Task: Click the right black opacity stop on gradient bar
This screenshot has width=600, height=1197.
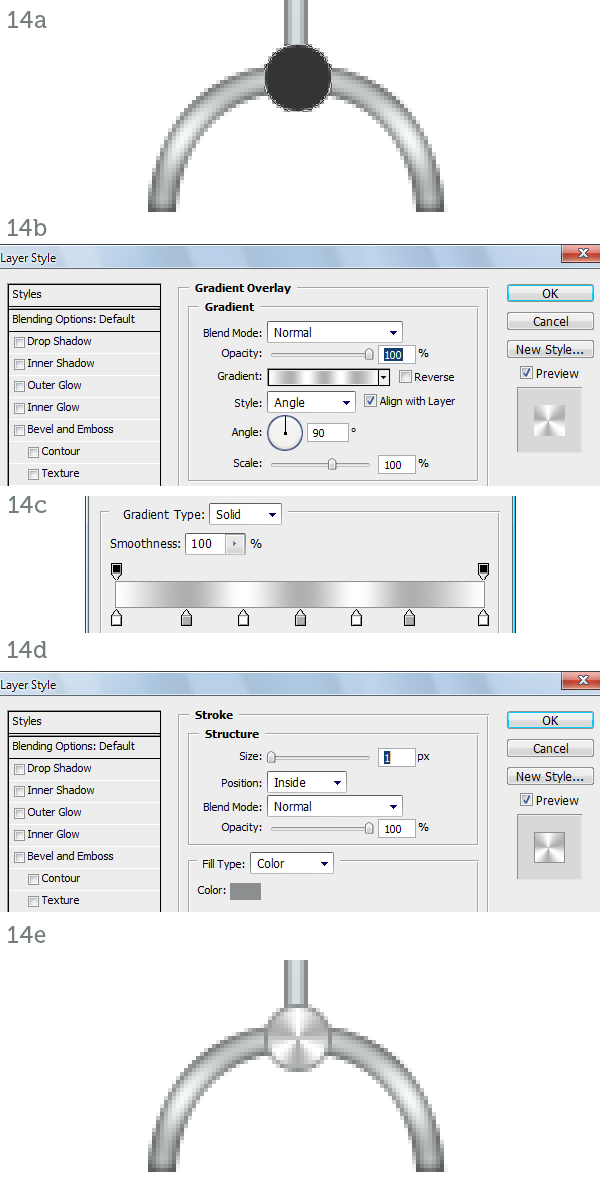Action: tap(483, 571)
